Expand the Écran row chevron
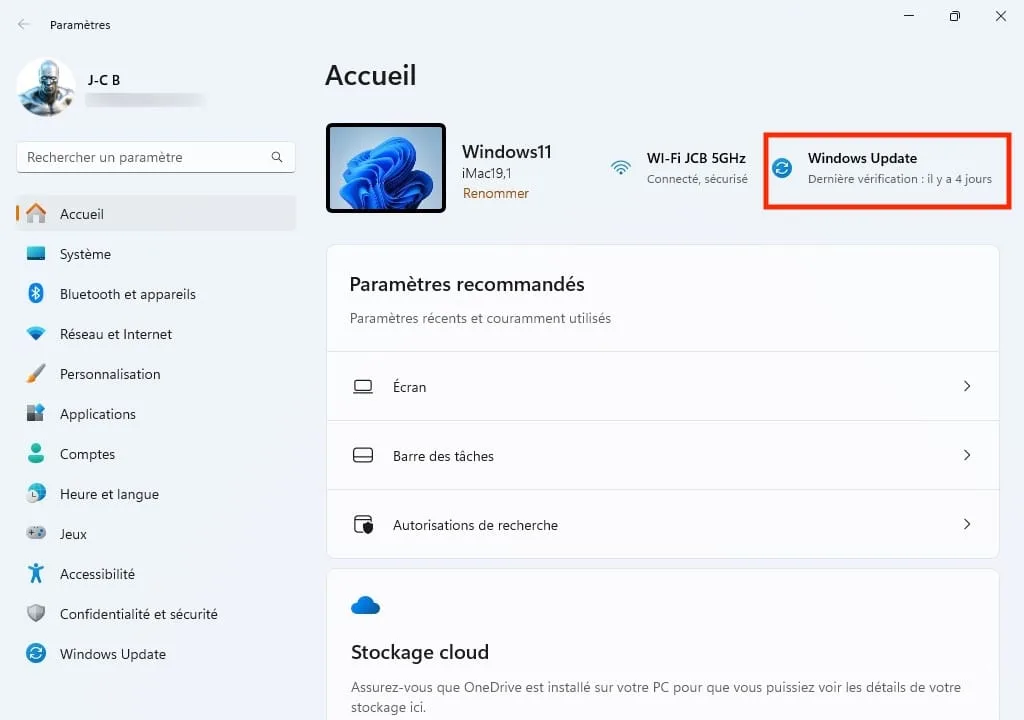This screenshot has height=720, width=1024. tap(967, 386)
